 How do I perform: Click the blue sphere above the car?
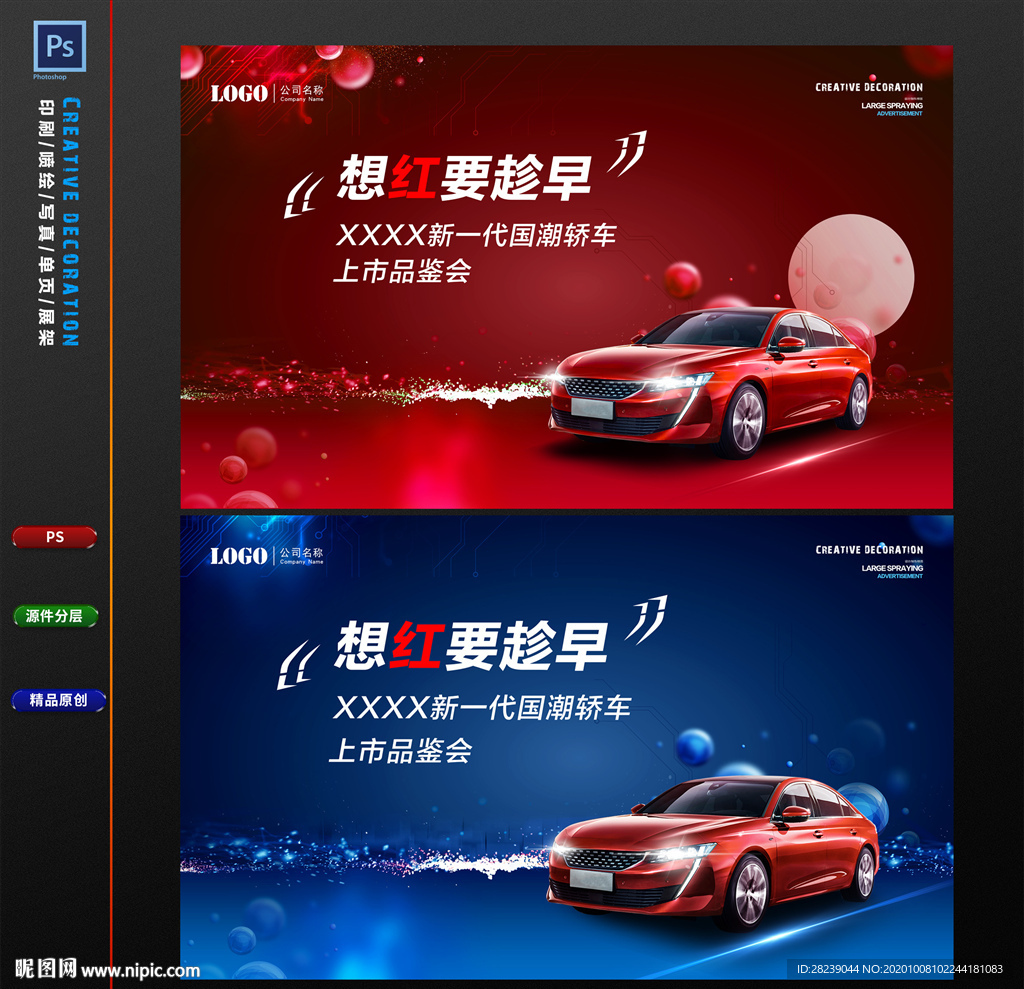pos(694,746)
